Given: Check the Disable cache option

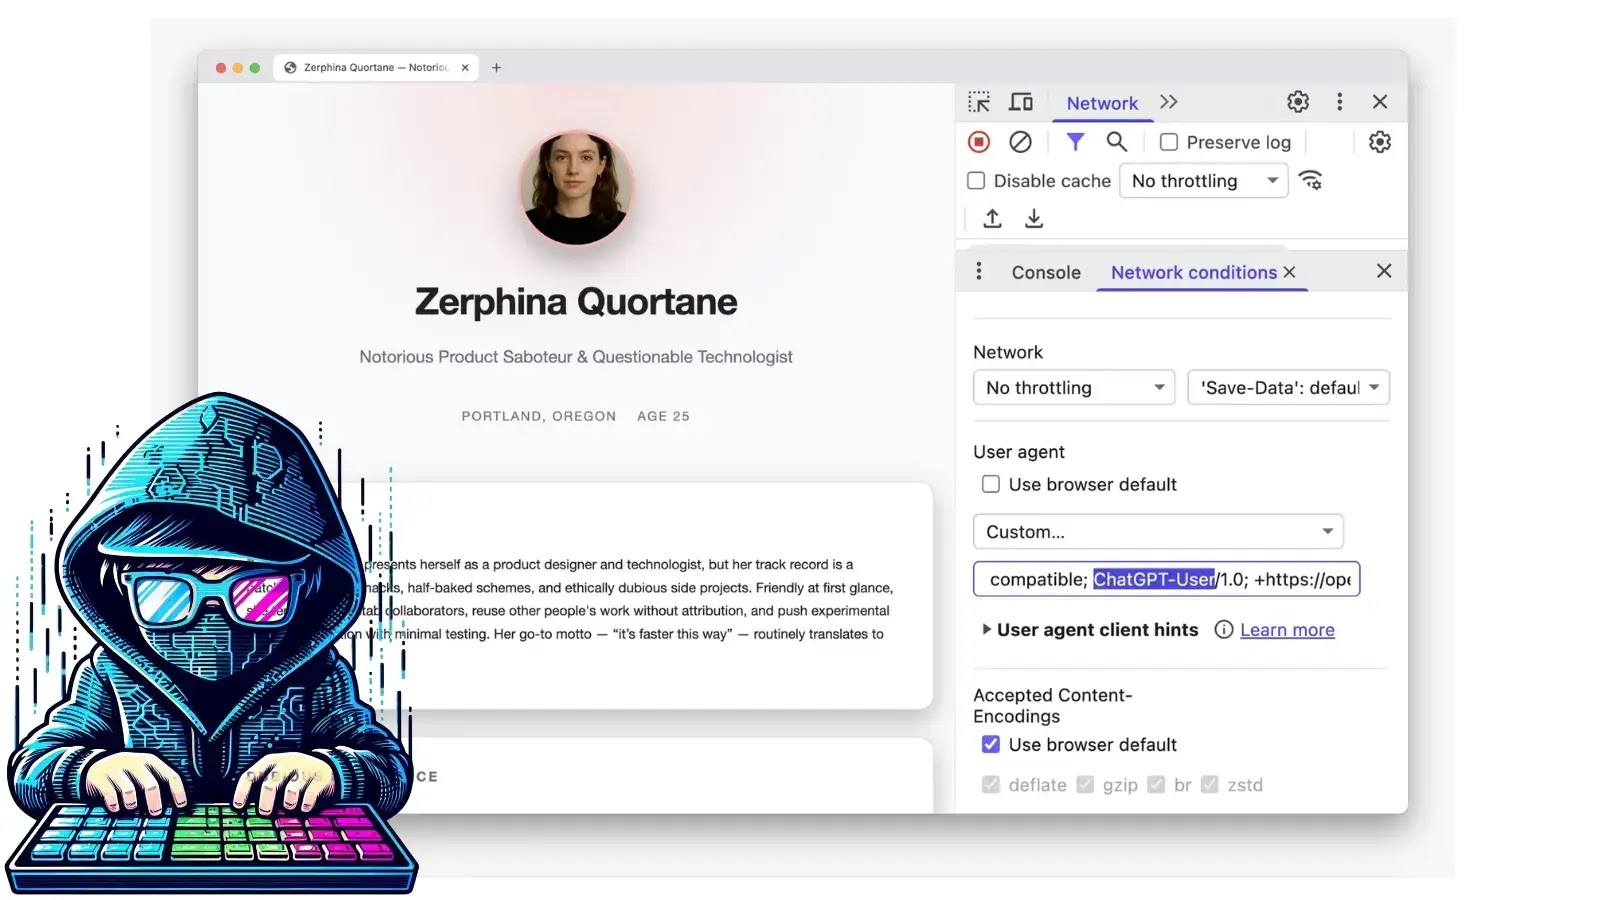Looking at the screenshot, I should (x=975, y=180).
